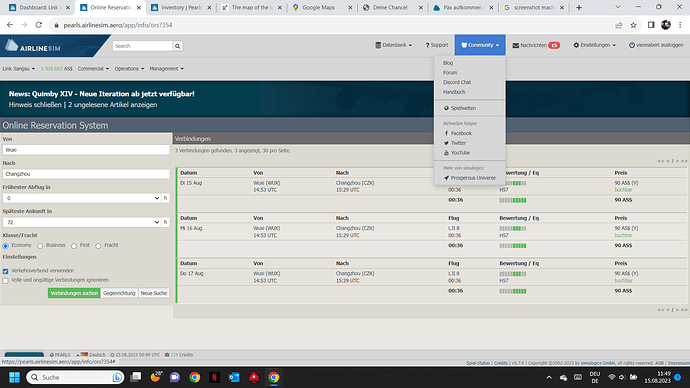Select Handbuch in the Community menu
Viewport: 690px width, 388px height.
tap(454, 92)
